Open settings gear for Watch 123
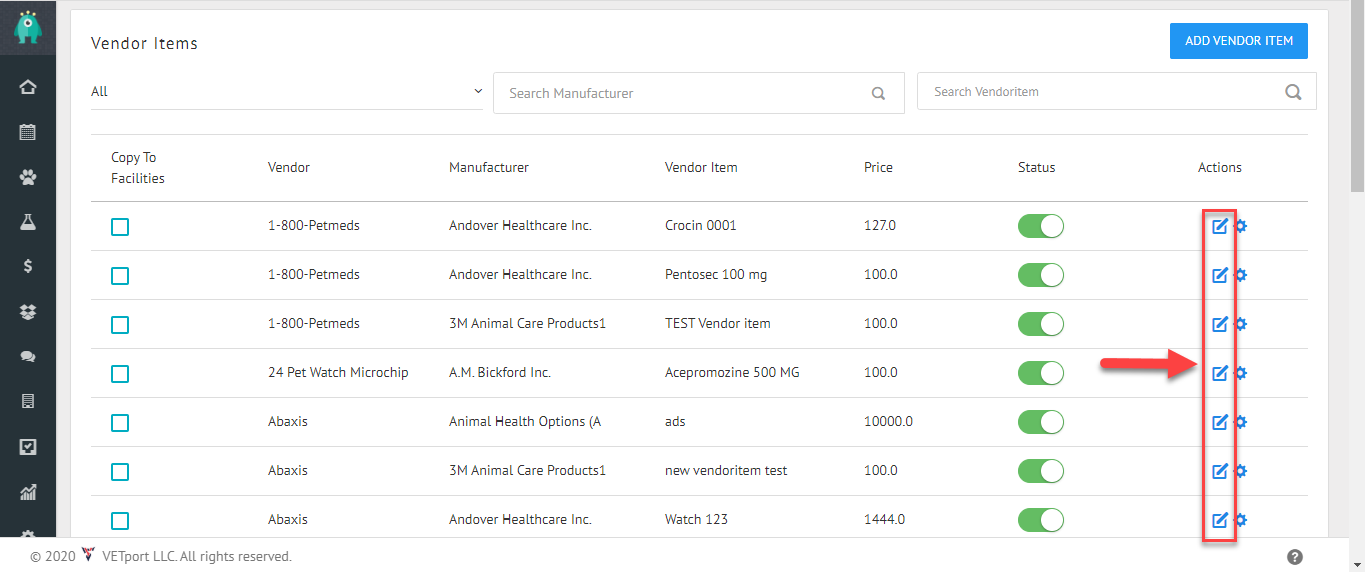Viewport: 1365px width, 572px height. pos(1241,520)
